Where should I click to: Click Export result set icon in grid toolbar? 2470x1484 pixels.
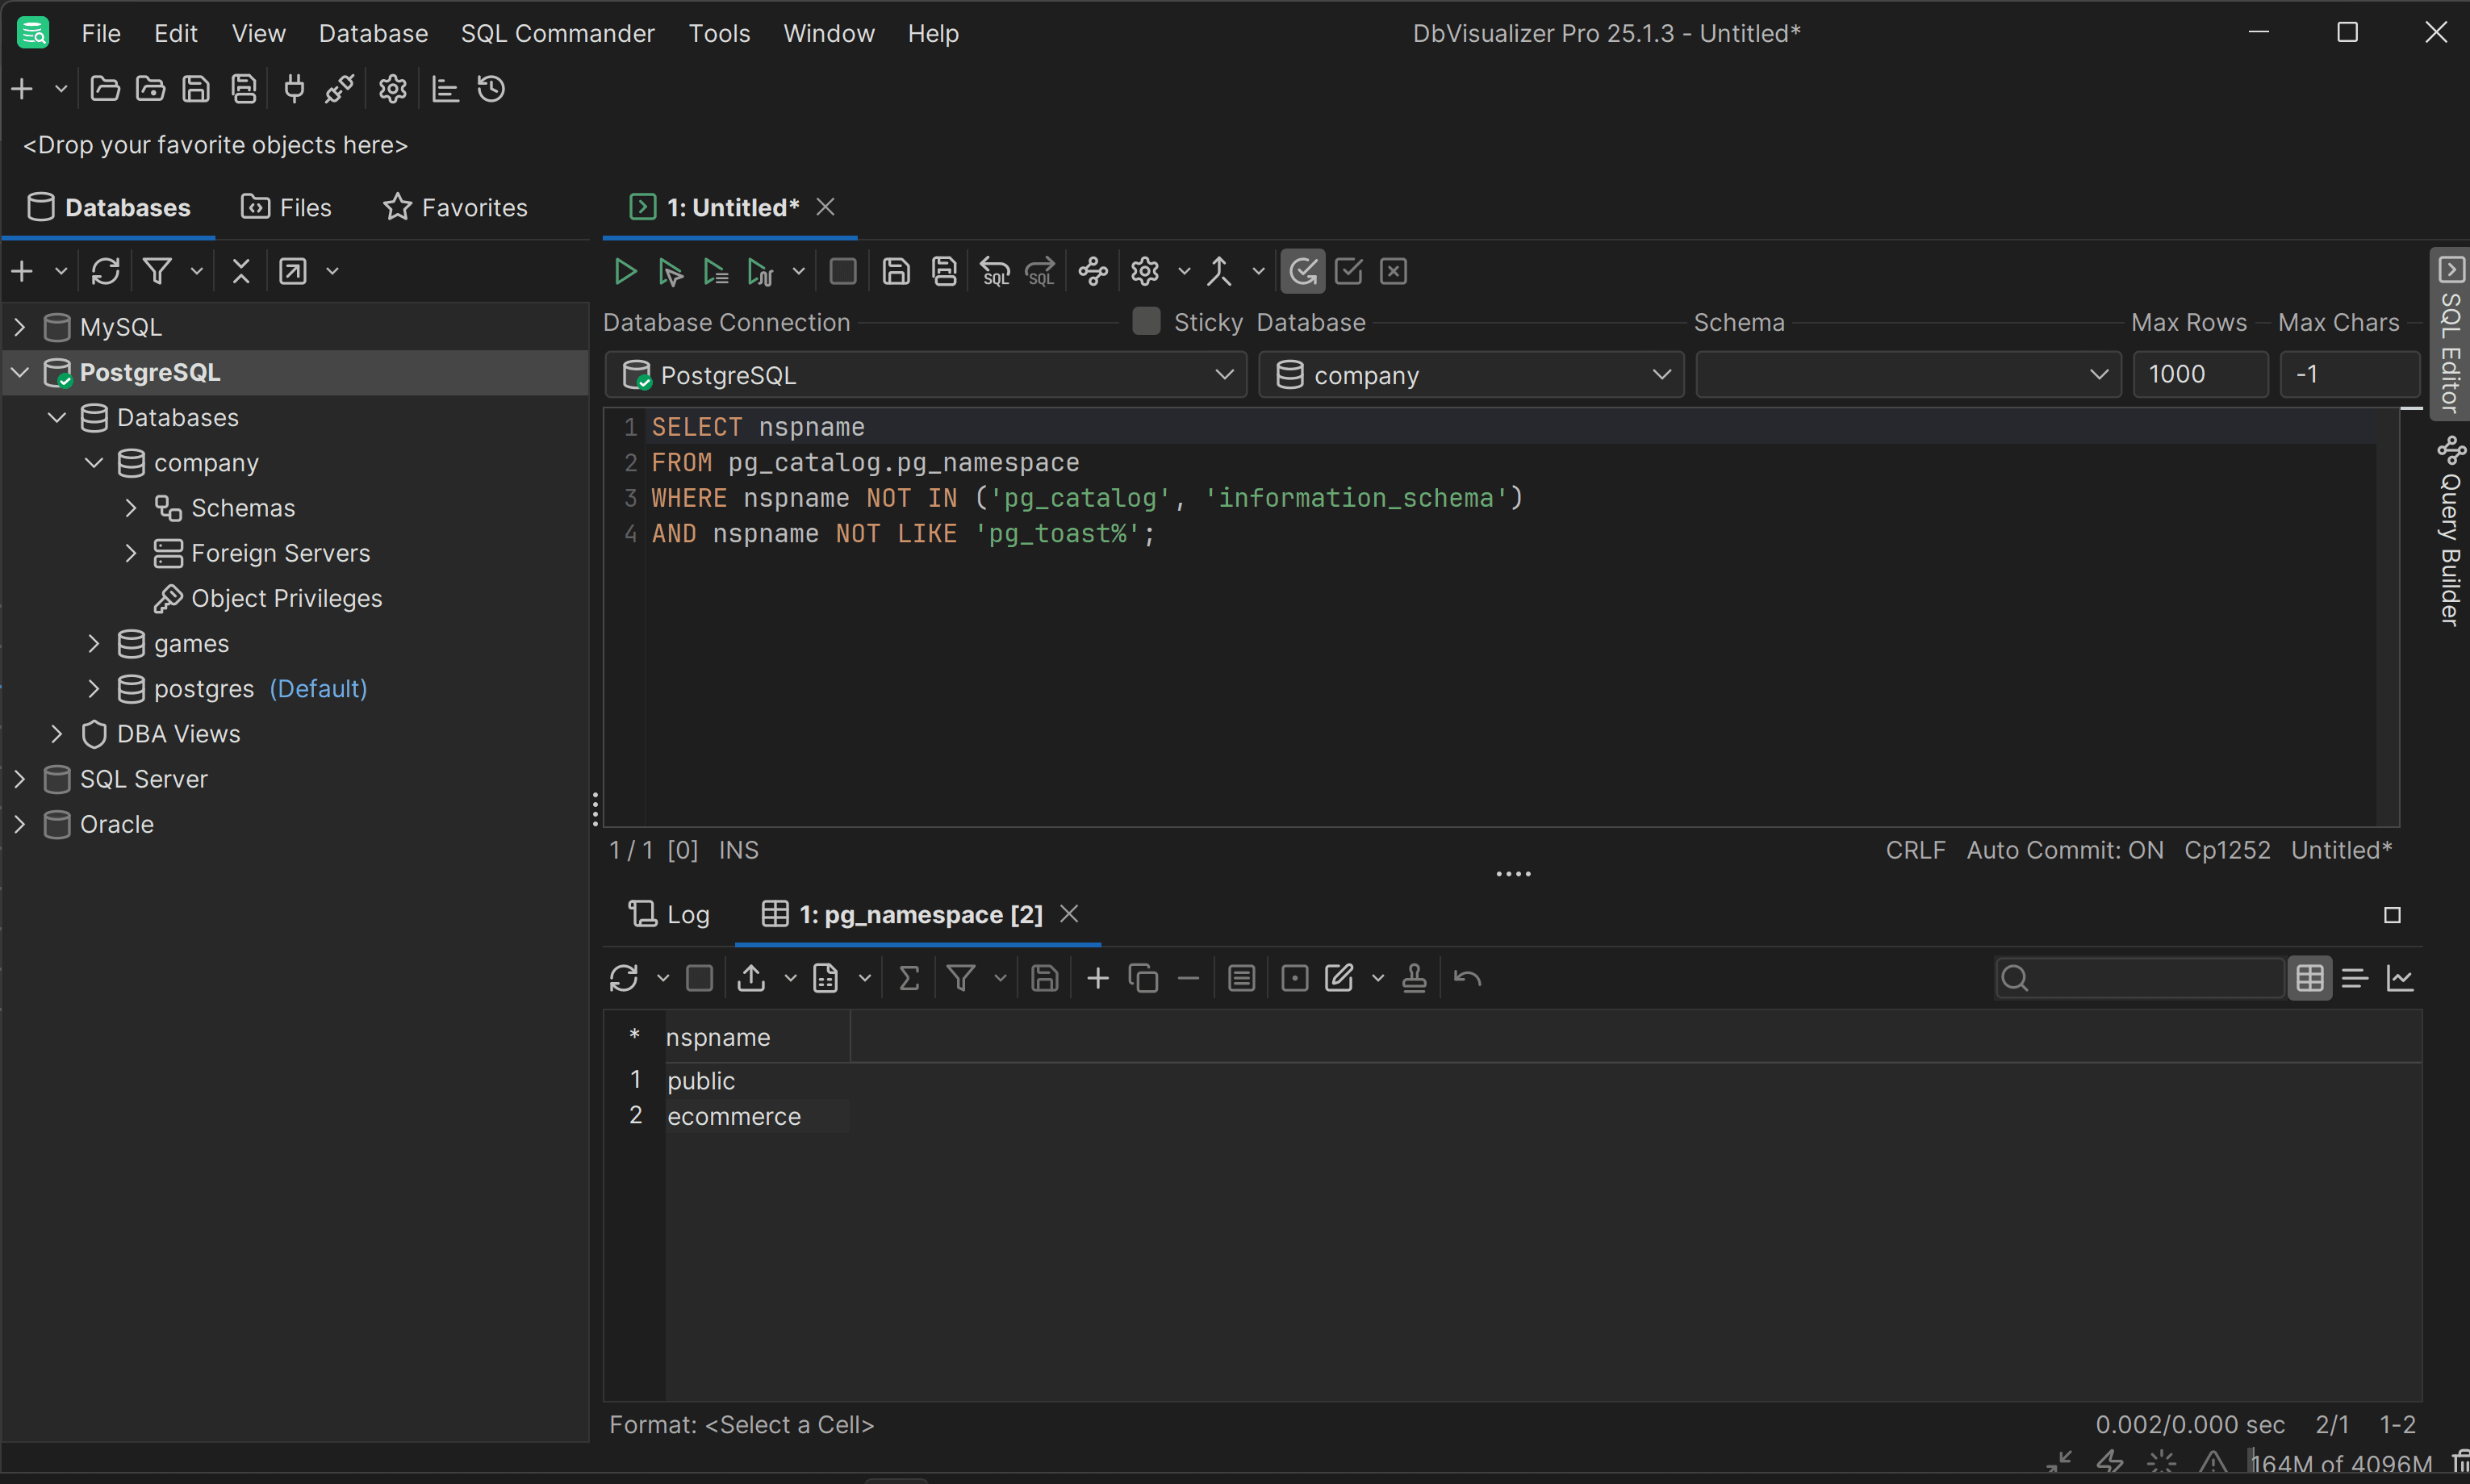[x=751, y=978]
